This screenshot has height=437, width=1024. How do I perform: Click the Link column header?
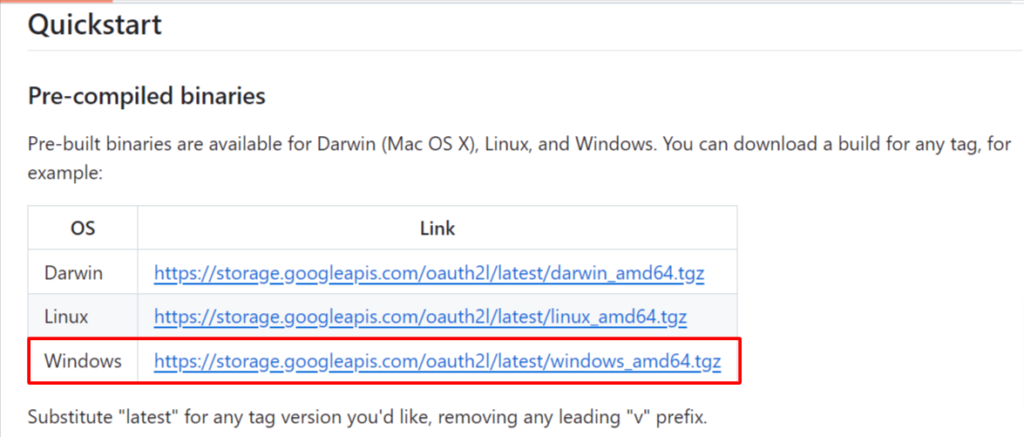click(x=437, y=229)
